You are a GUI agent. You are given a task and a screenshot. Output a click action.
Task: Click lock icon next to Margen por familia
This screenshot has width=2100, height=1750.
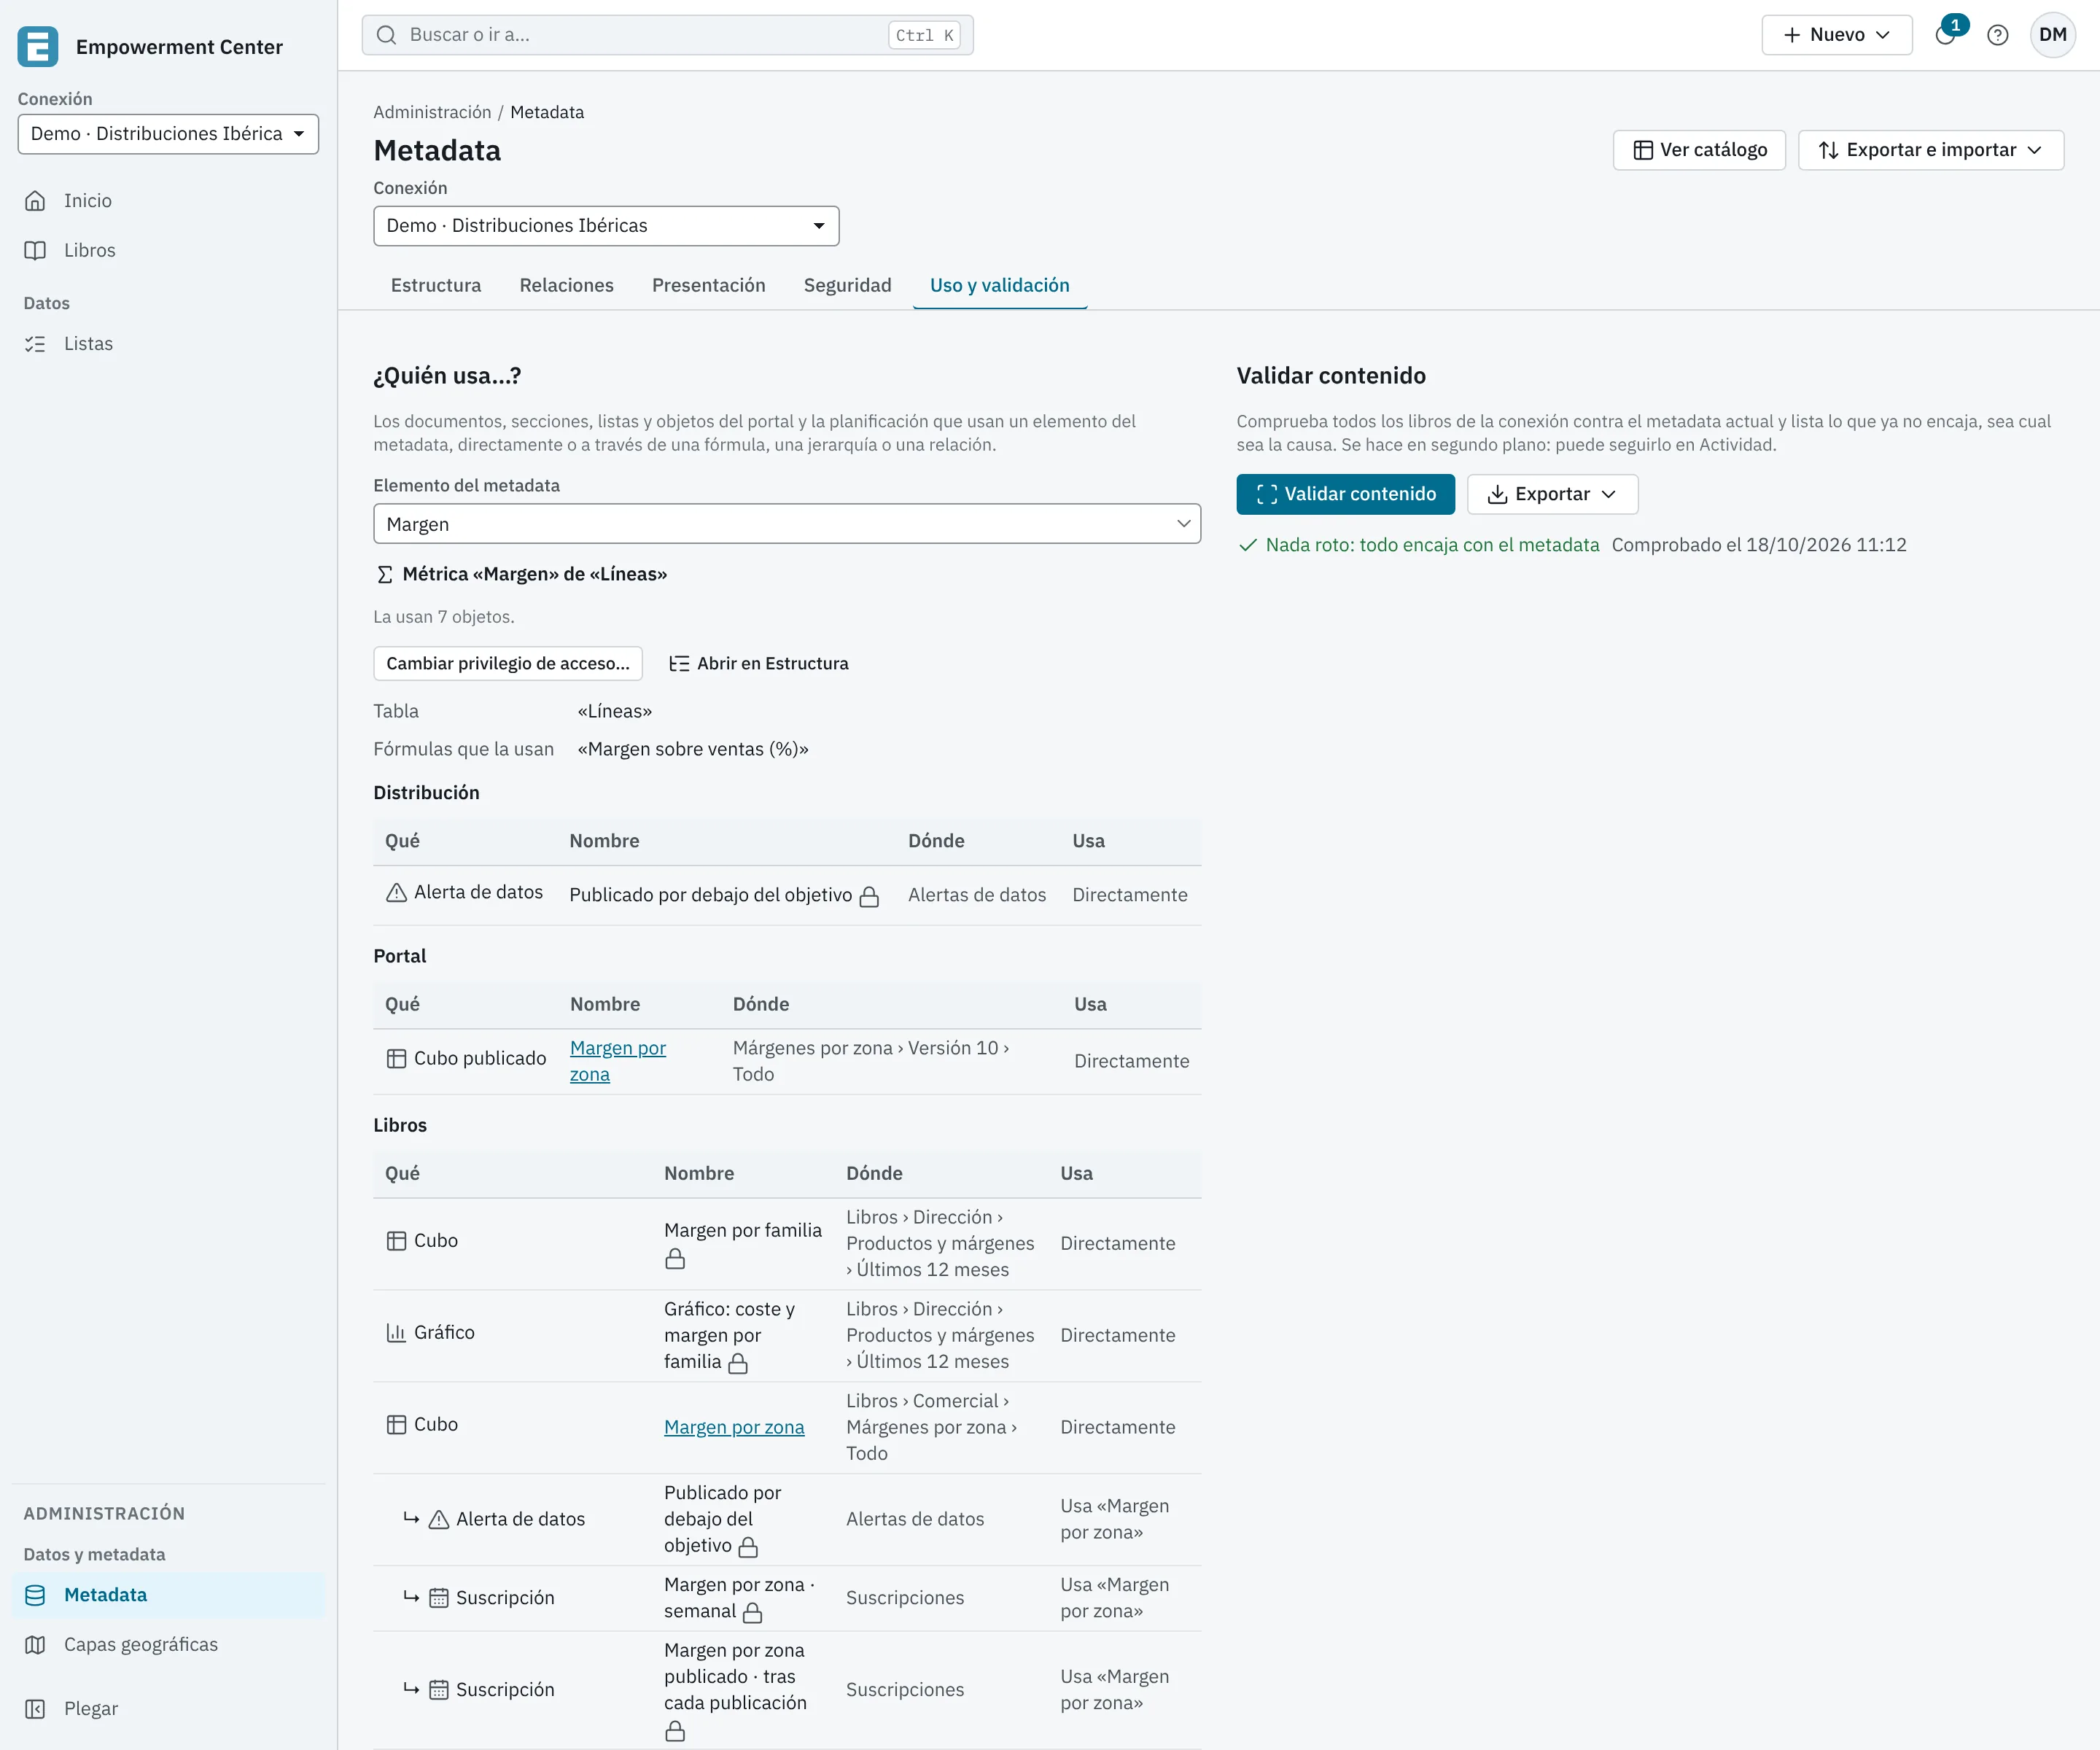(675, 1259)
